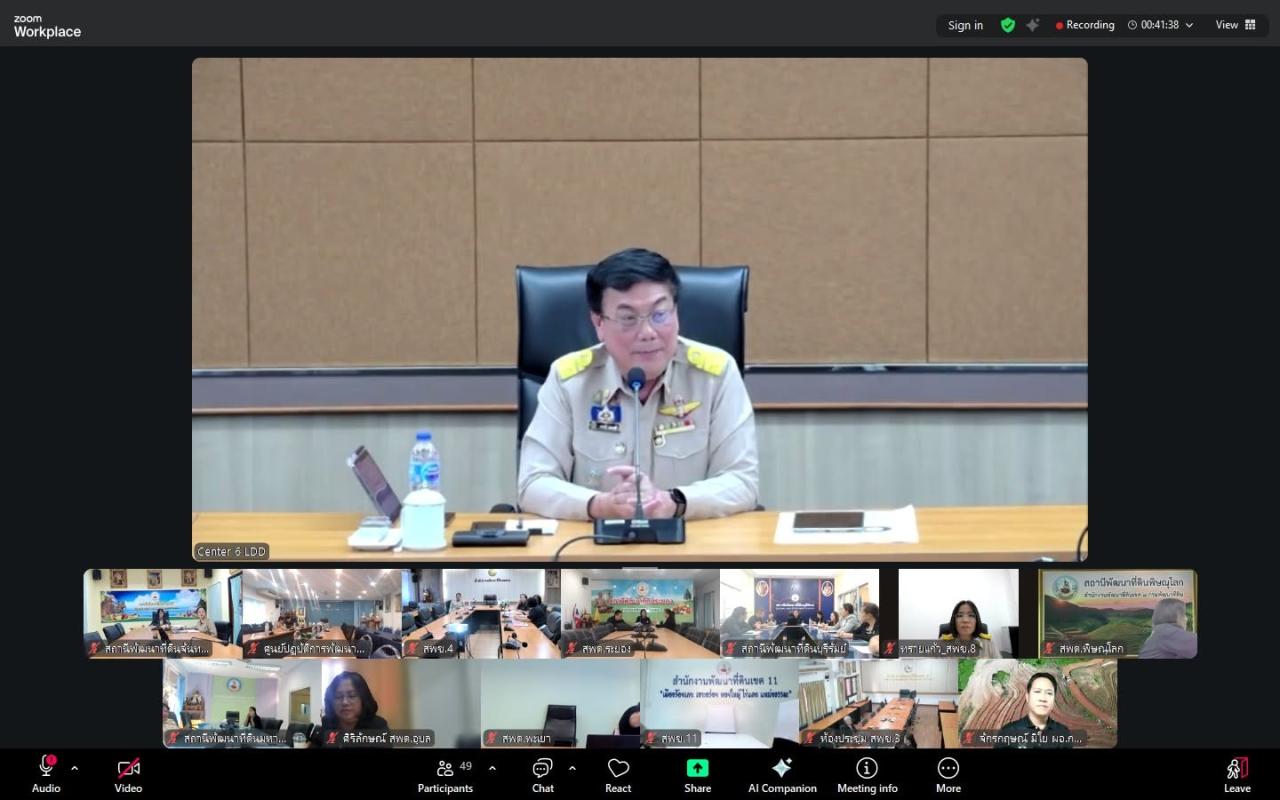Click muted mic icon on สพด.พิษณุโลก tile
This screenshot has width=1280, height=800.
[x=1049, y=649]
